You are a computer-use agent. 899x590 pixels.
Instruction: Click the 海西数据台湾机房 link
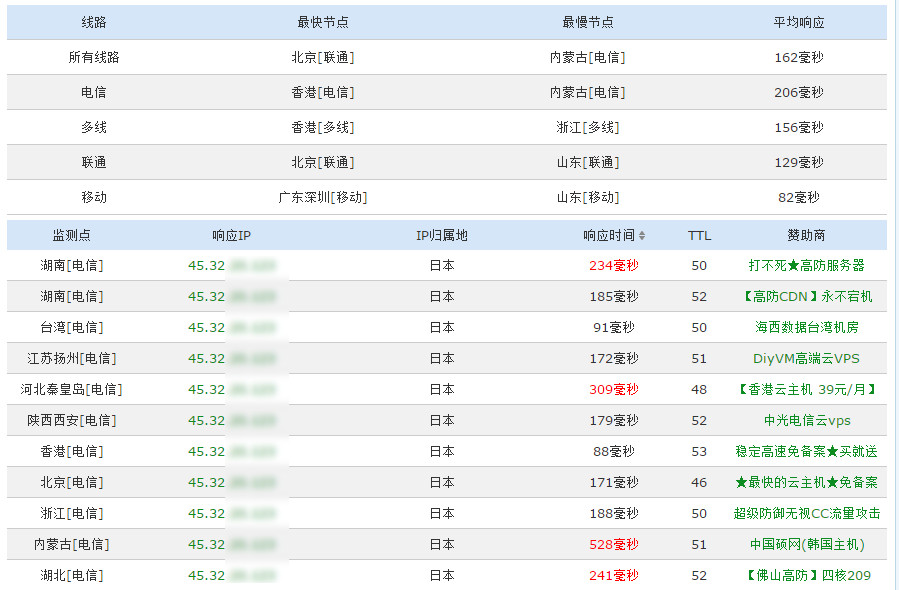click(806, 327)
